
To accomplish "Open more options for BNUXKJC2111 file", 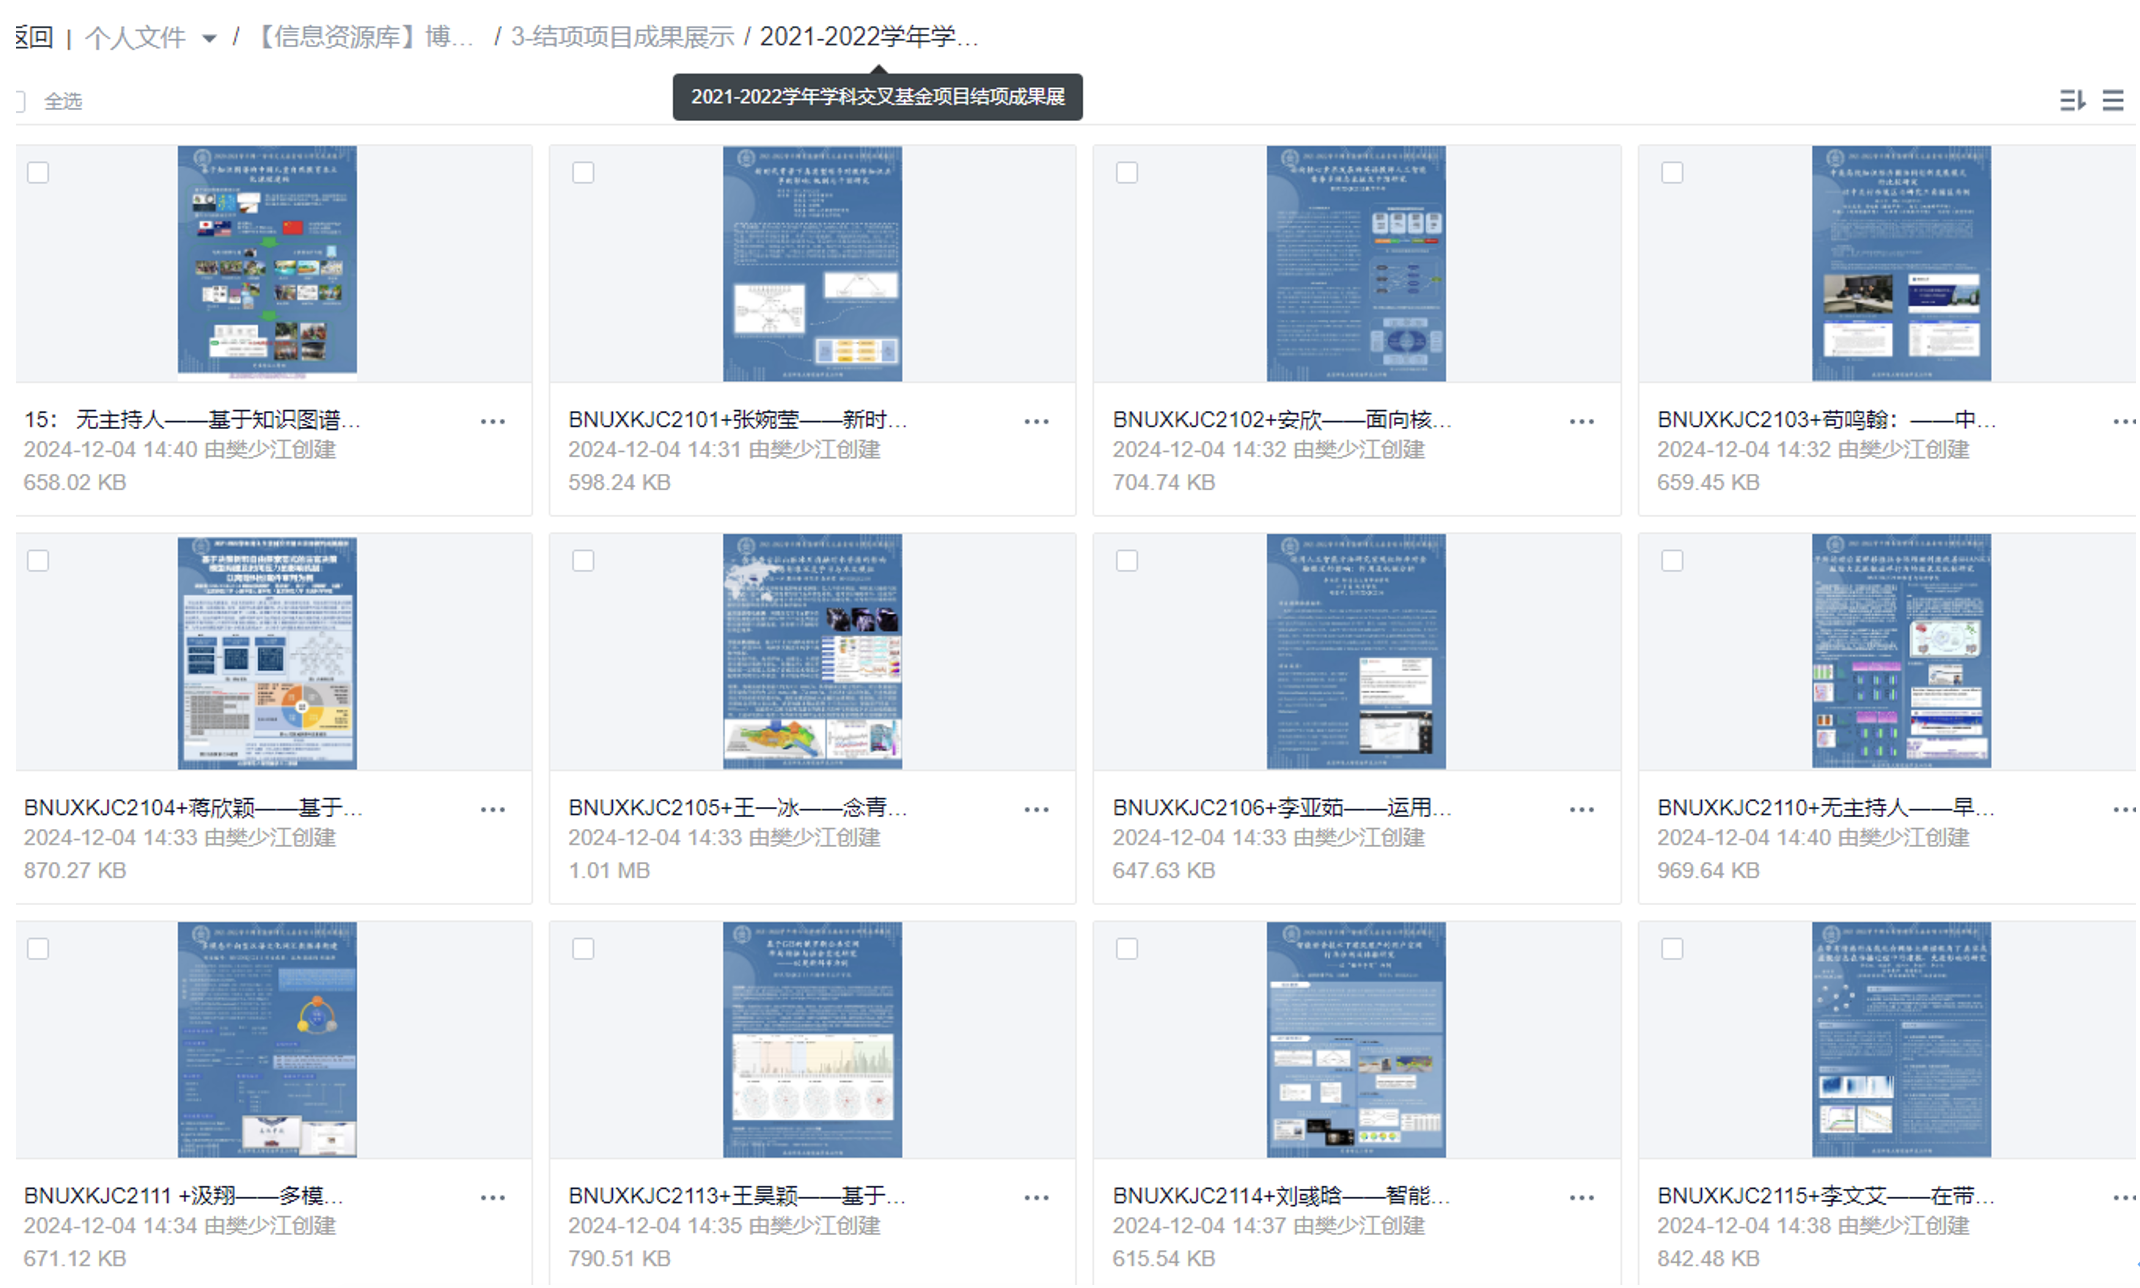I will coord(492,1198).
